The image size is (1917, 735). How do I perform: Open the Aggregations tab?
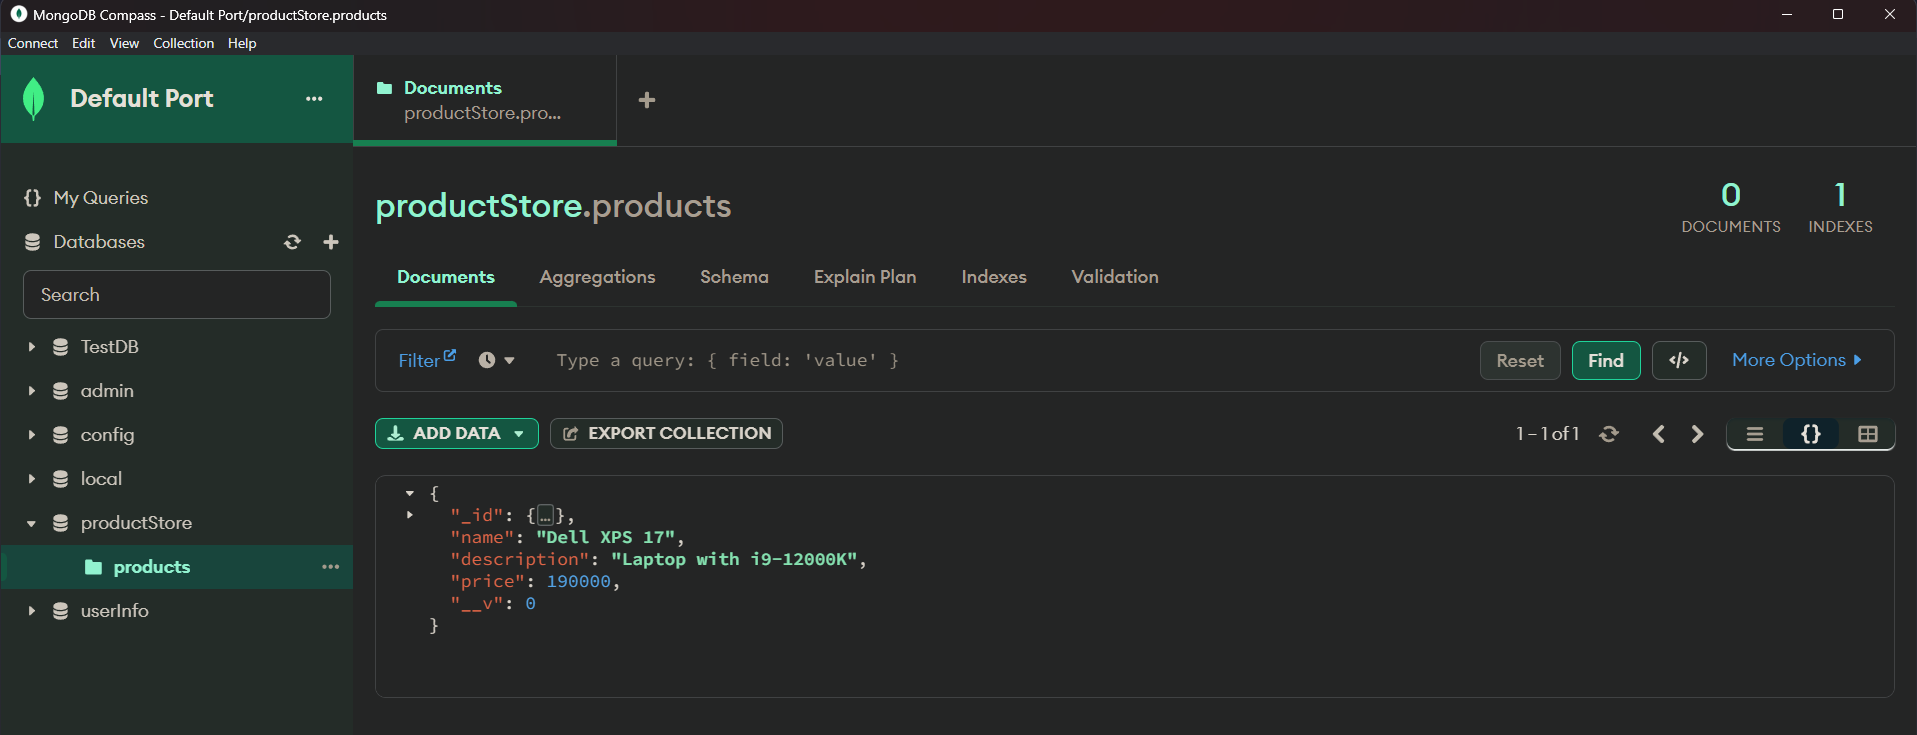(x=597, y=277)
